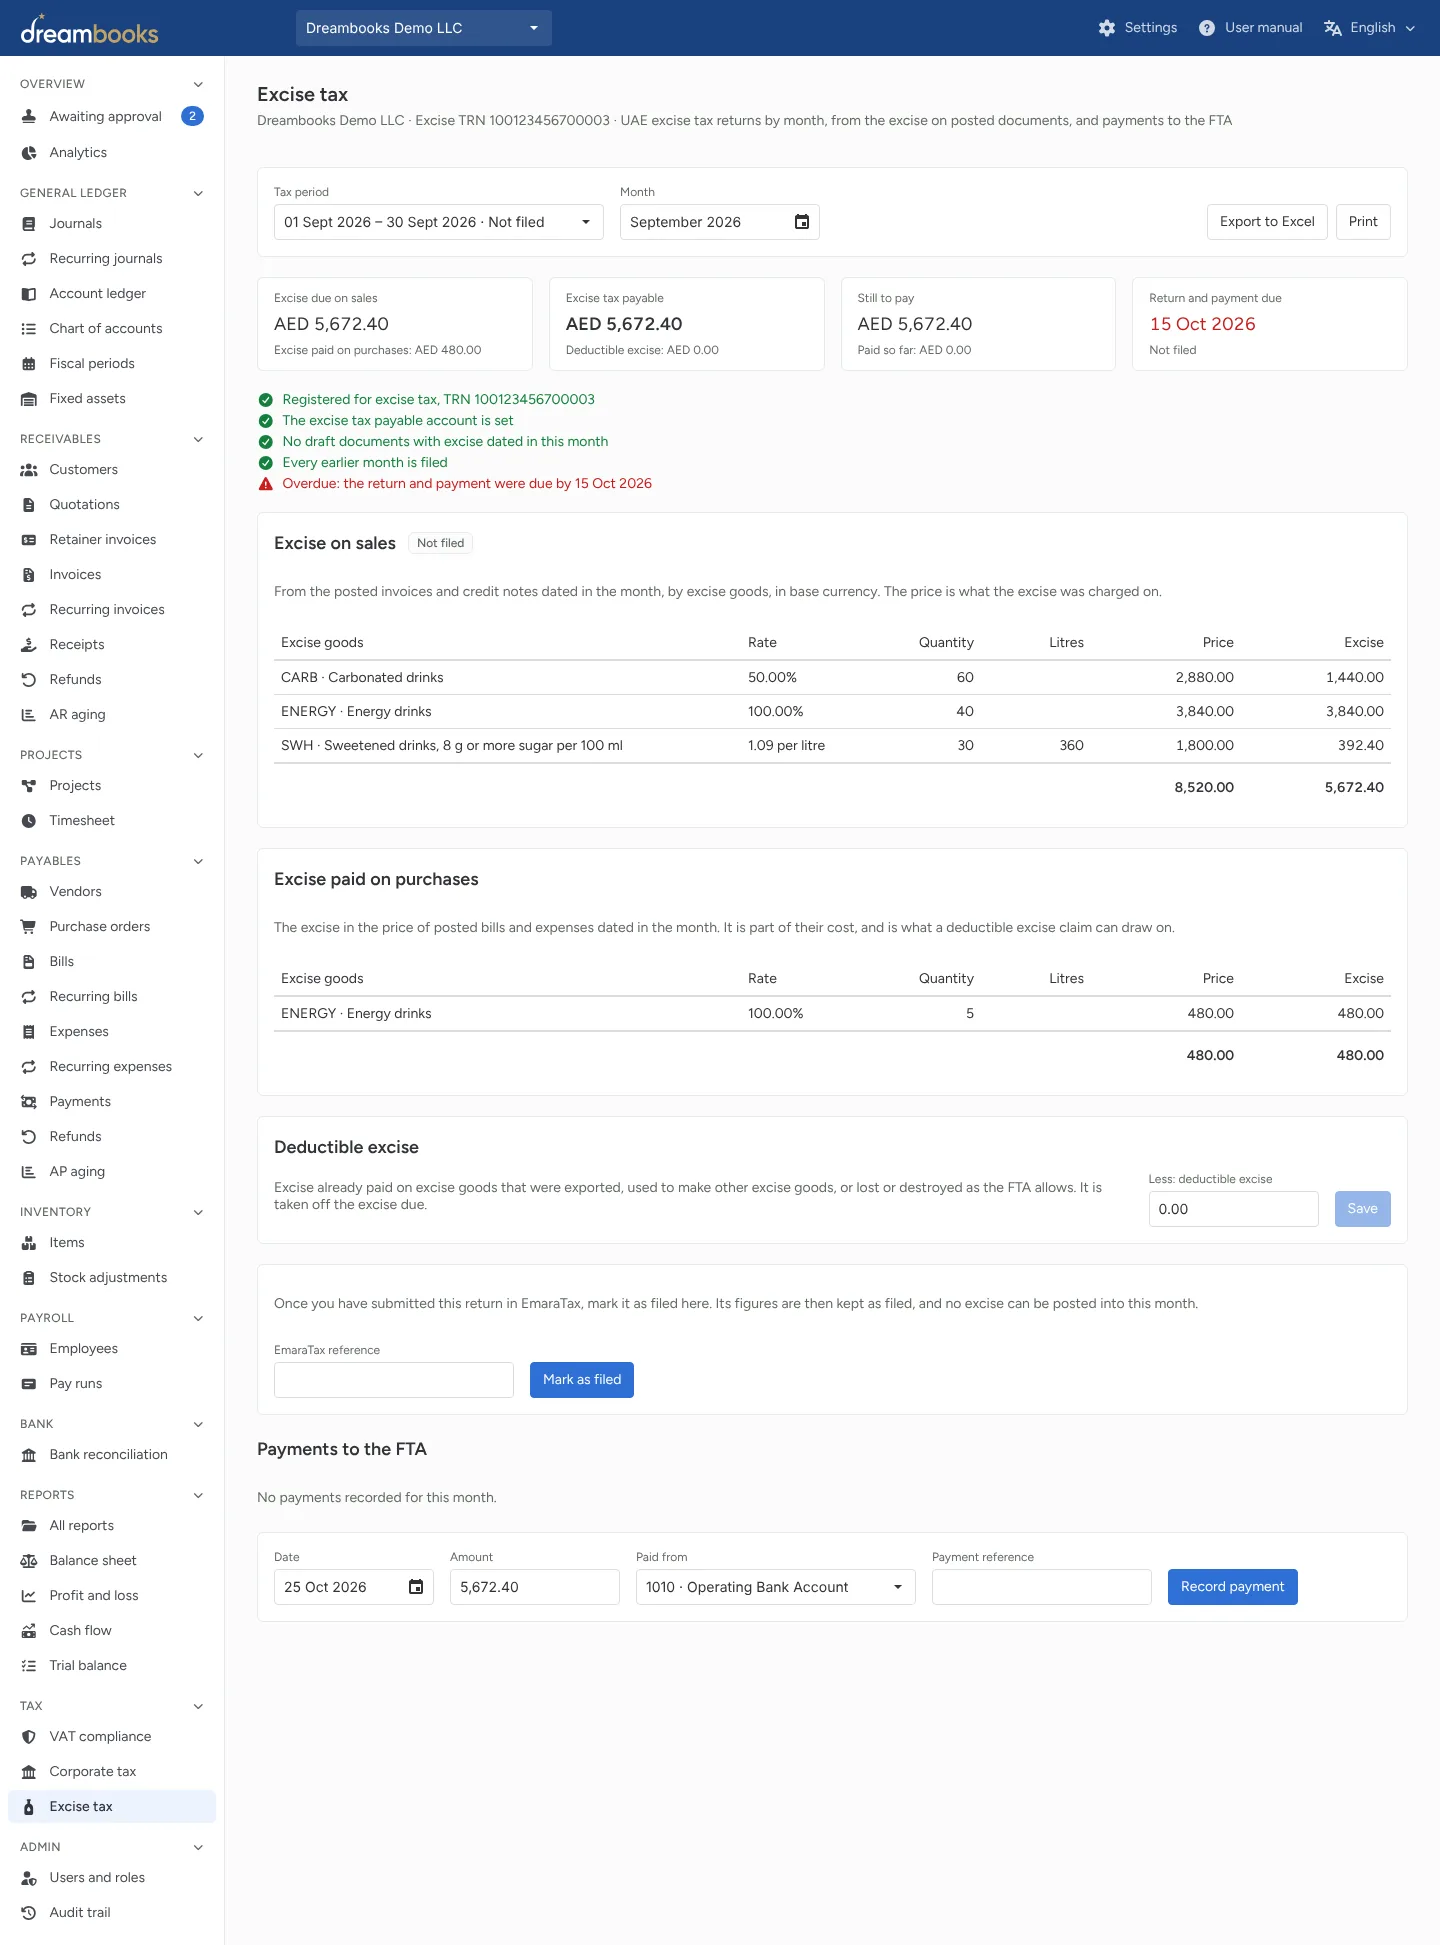Click the payment Amount field
Image resolution: width=1440 pixels, height=1945 pixels.
pos(535,1587)
